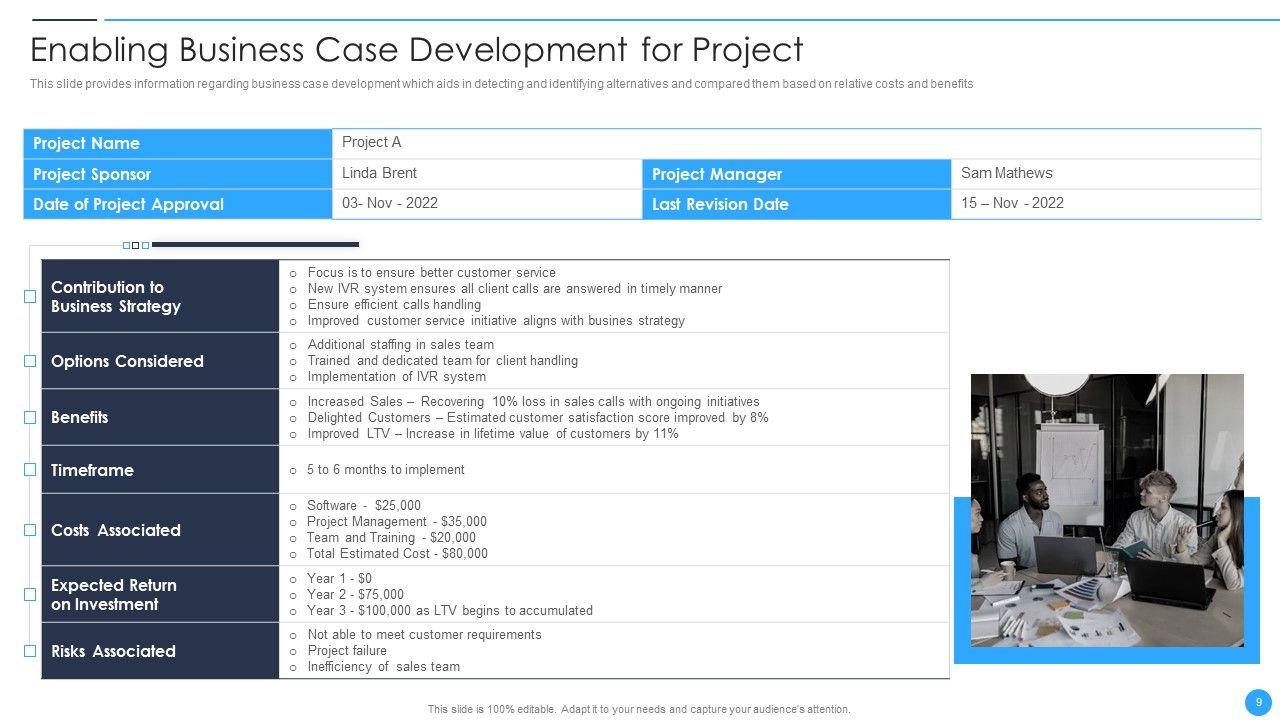1280x720 pixels.
Task: Select the meeting photo on the slide
Action: (1107, 510)
